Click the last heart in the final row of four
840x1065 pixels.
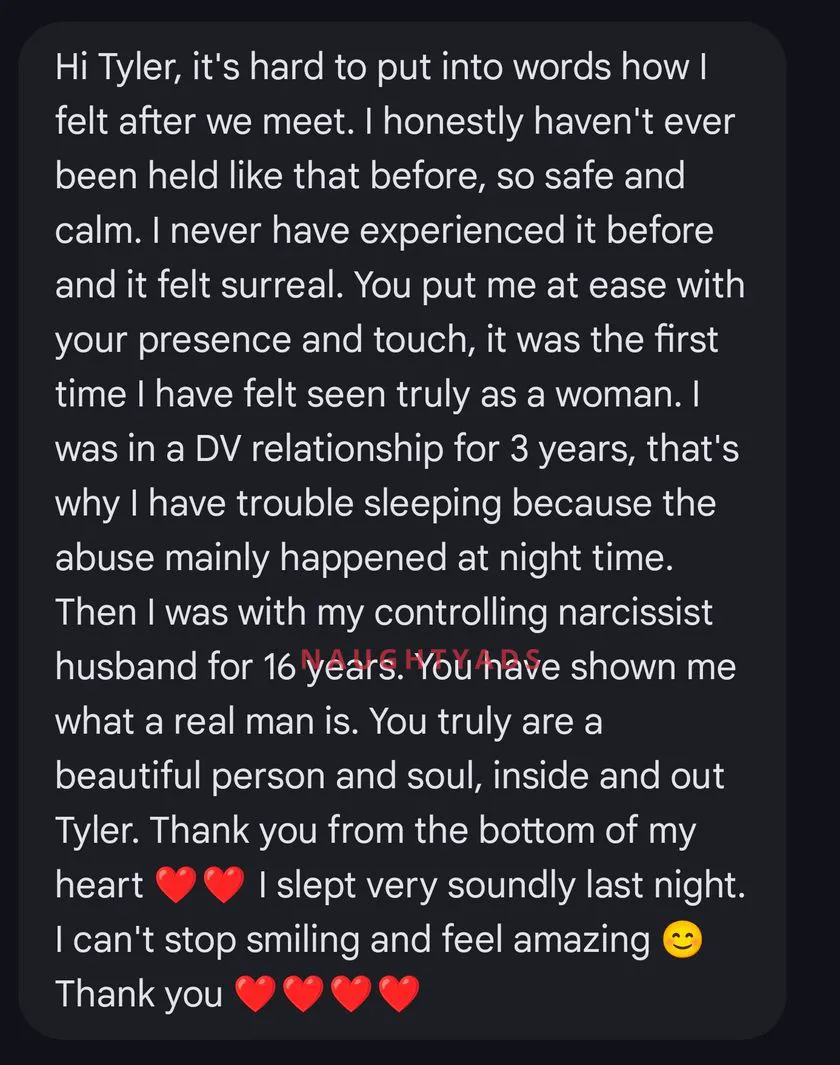pos(398,995)
